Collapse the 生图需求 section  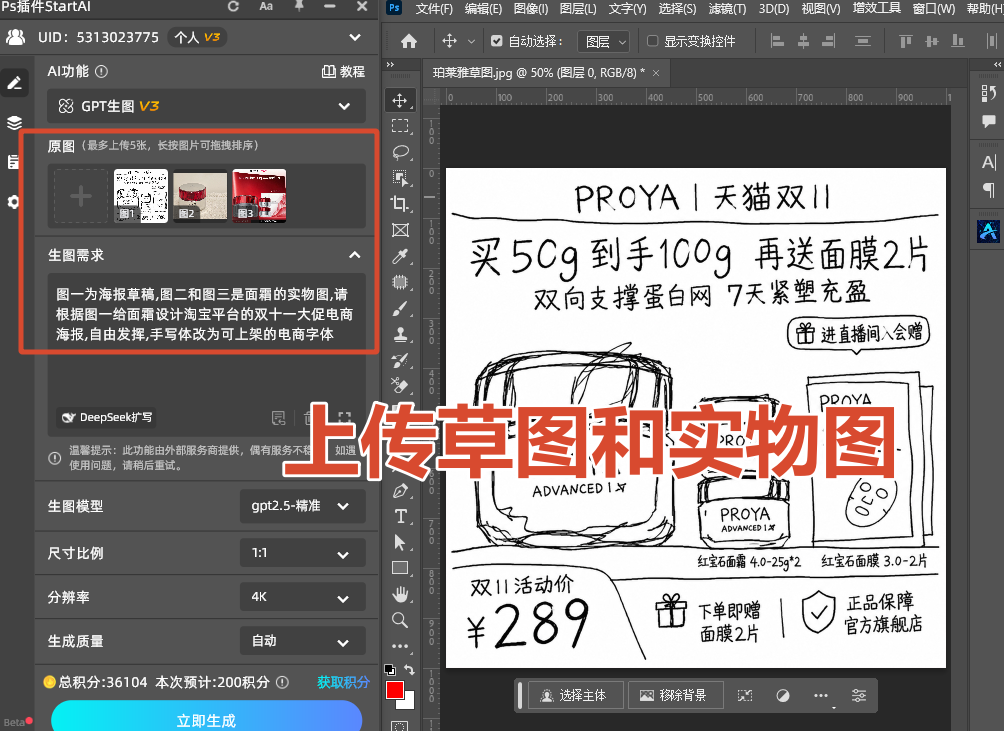coord(354,255)
